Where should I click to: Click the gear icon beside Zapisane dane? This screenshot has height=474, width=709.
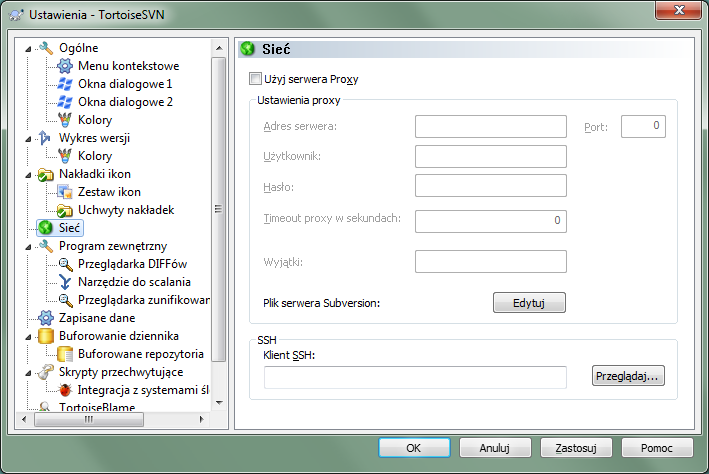pos(46,318)
